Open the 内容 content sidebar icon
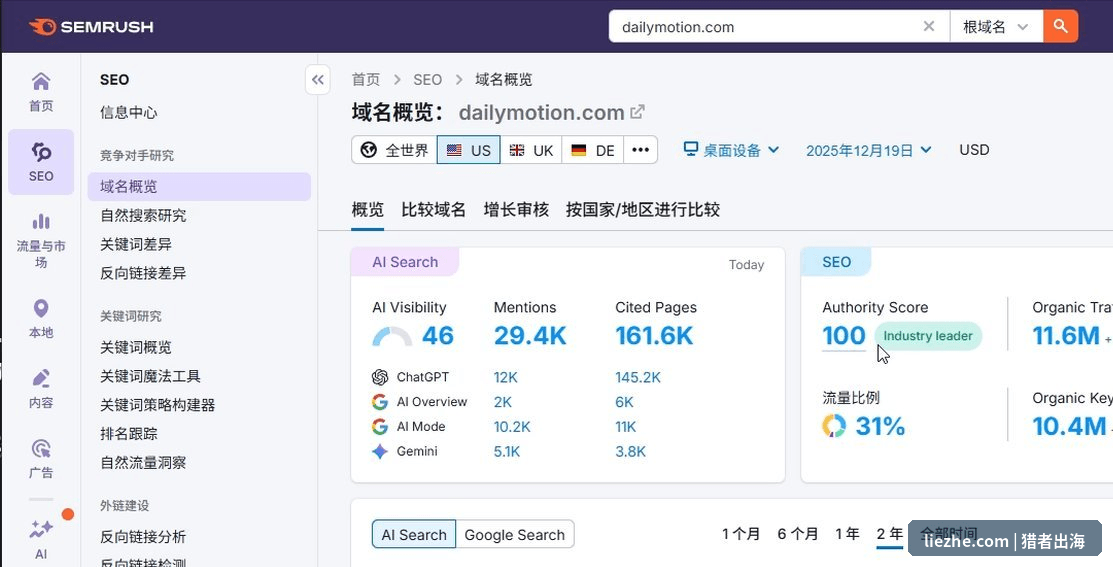This screenshot has height=567, width=1113. [x=41, y=389]
